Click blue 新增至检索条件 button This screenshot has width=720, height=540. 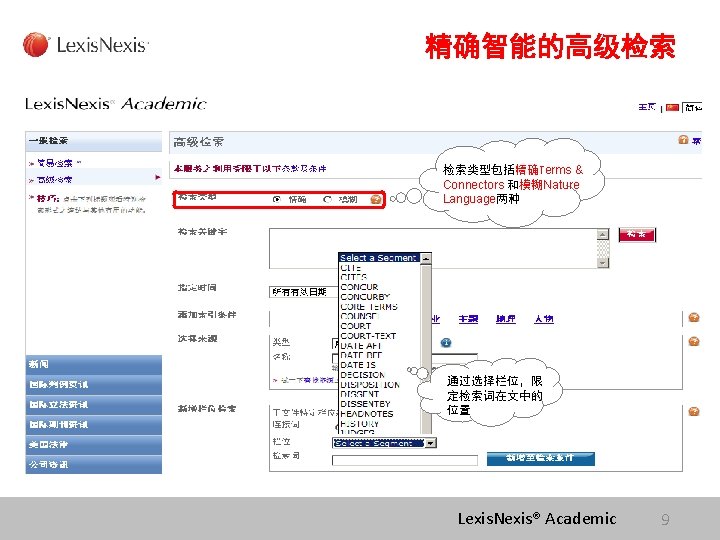click(x=540, y=458)
